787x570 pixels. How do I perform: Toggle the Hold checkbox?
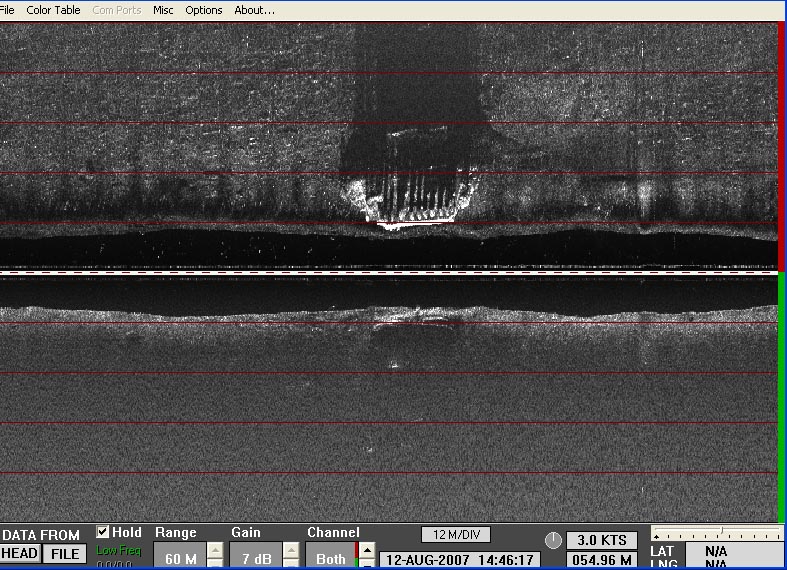tap(103, 533)
